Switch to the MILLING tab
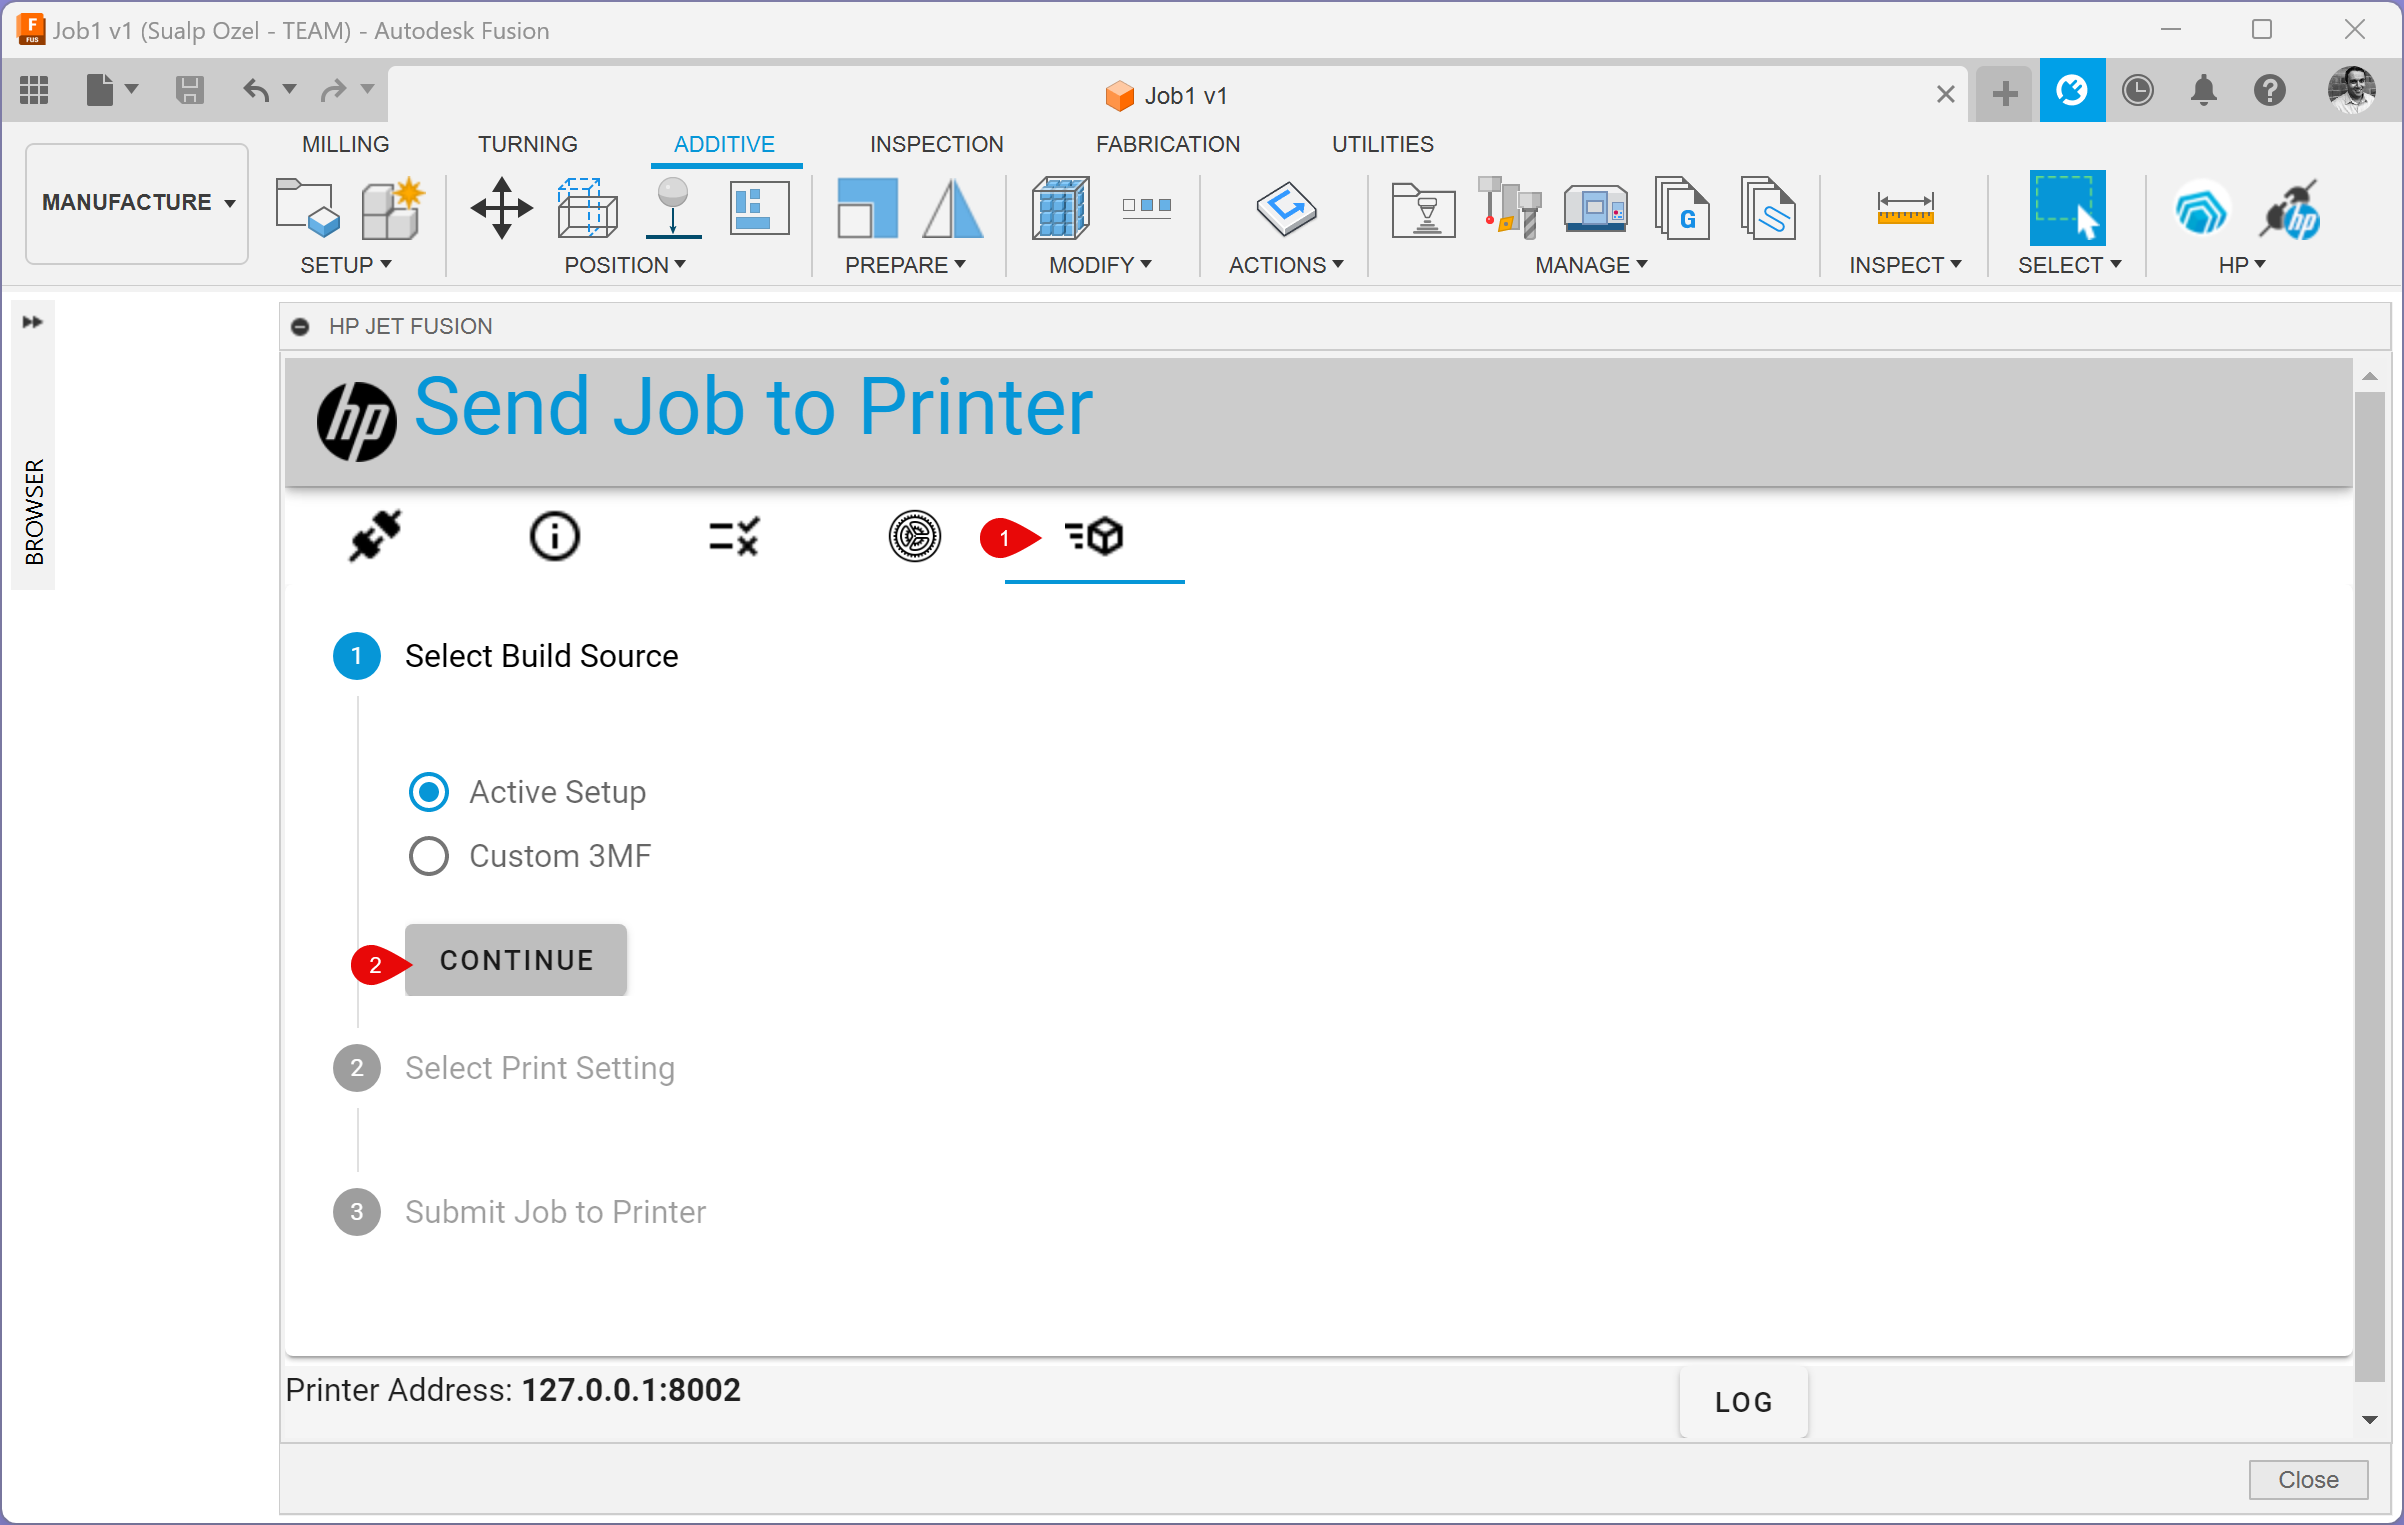 pyautogui.click(x=345, y=144)
